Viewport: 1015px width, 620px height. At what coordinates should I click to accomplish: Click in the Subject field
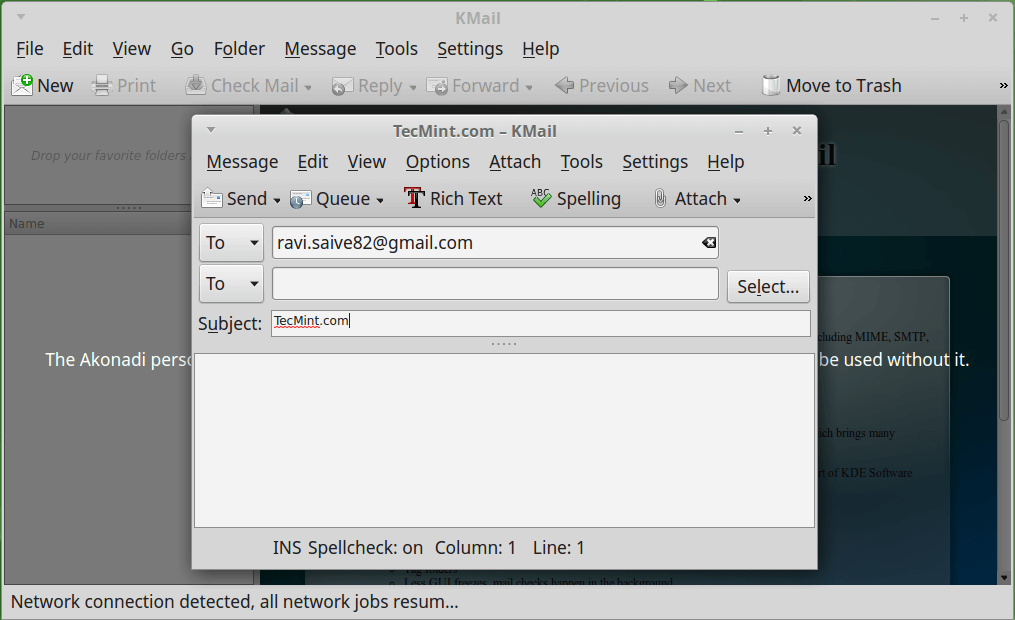[541, 323]
